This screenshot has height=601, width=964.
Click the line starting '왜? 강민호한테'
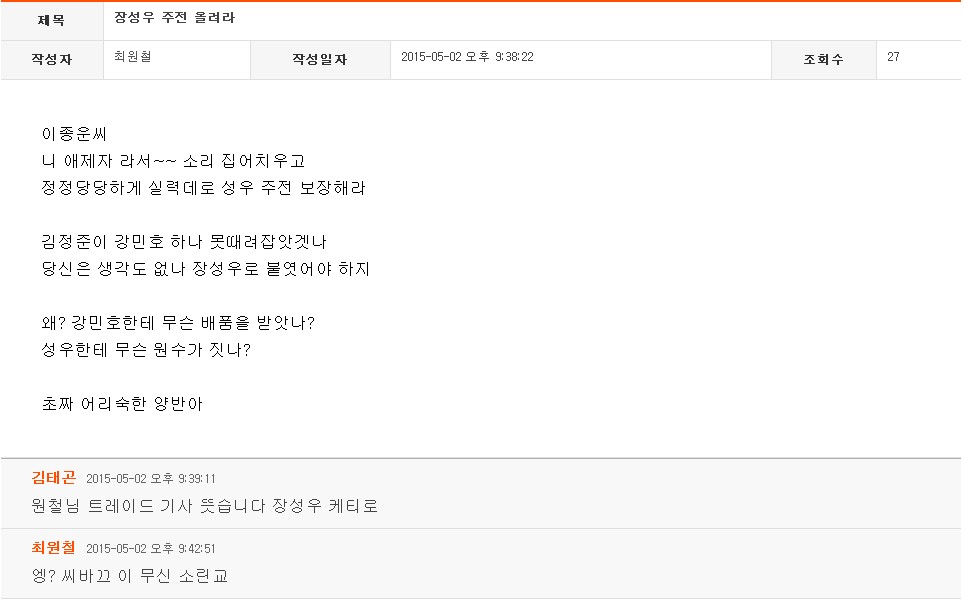(179, 323)
